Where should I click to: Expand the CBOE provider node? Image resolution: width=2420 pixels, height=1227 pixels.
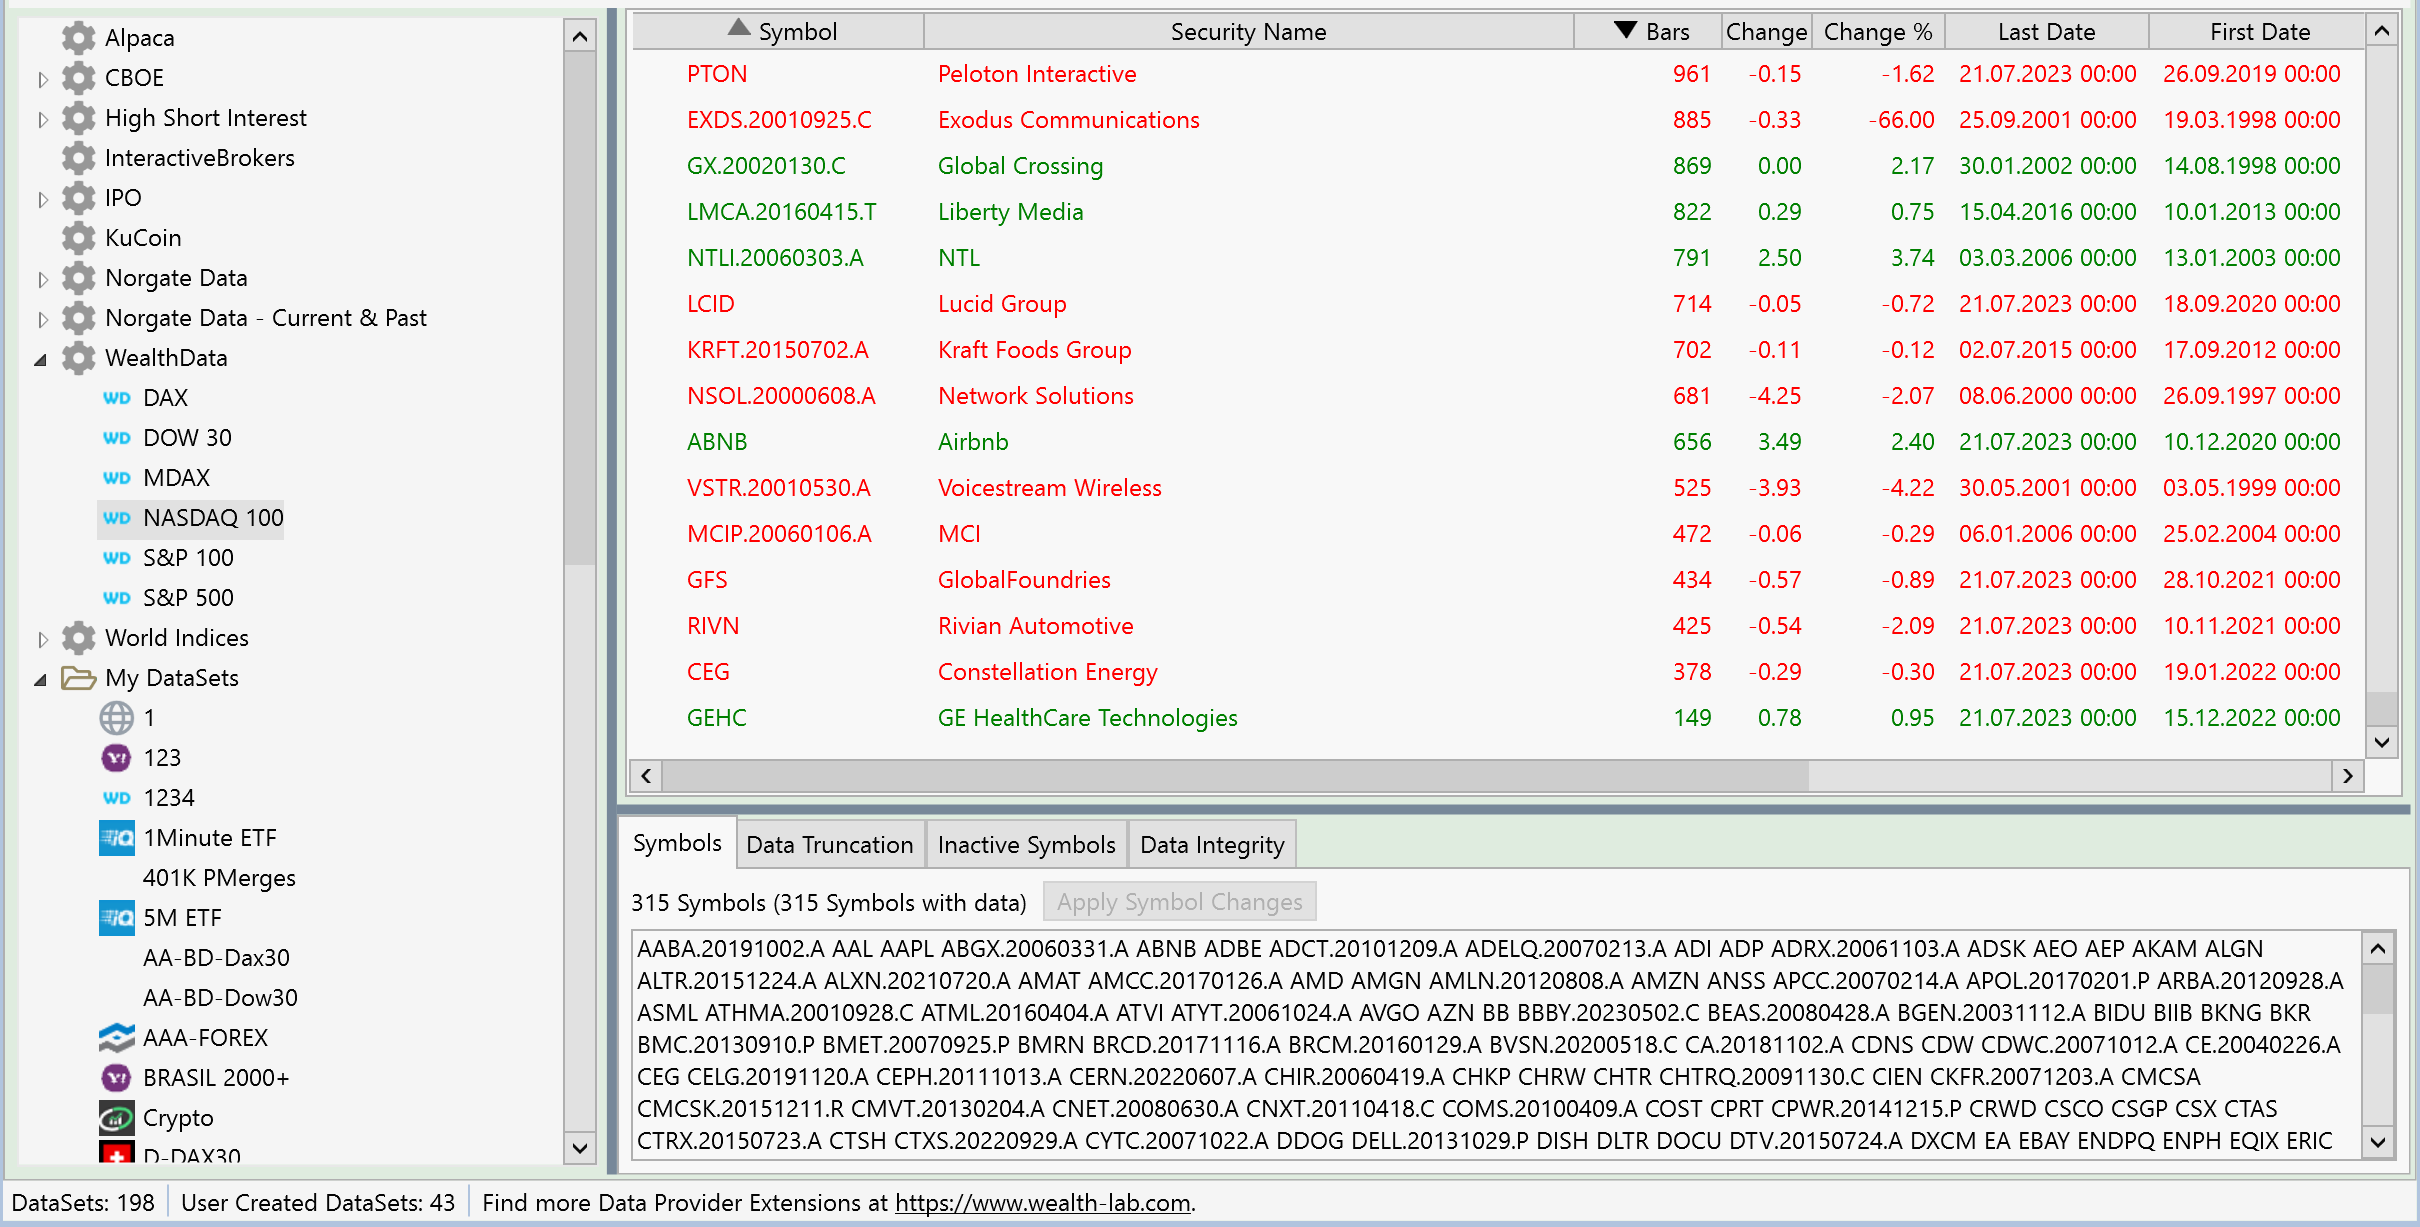(43, 79)
